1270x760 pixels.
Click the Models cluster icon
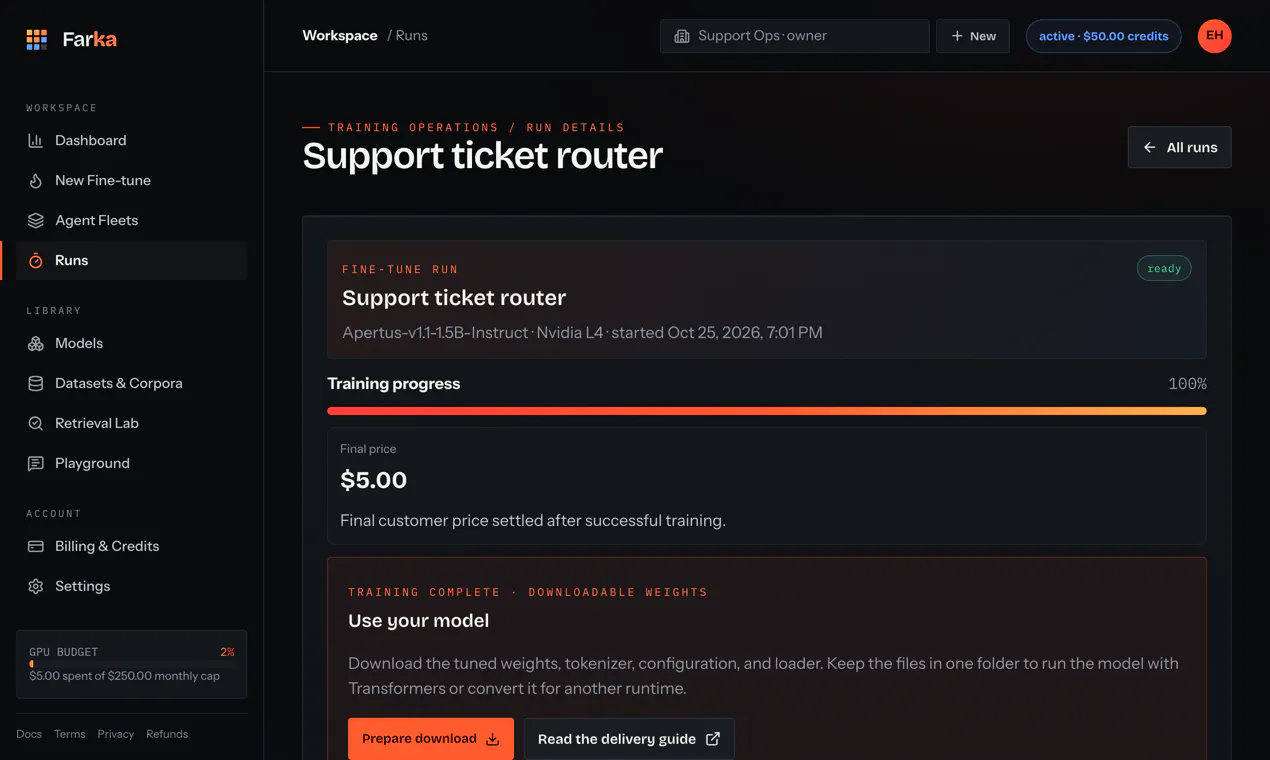point(36,344)
